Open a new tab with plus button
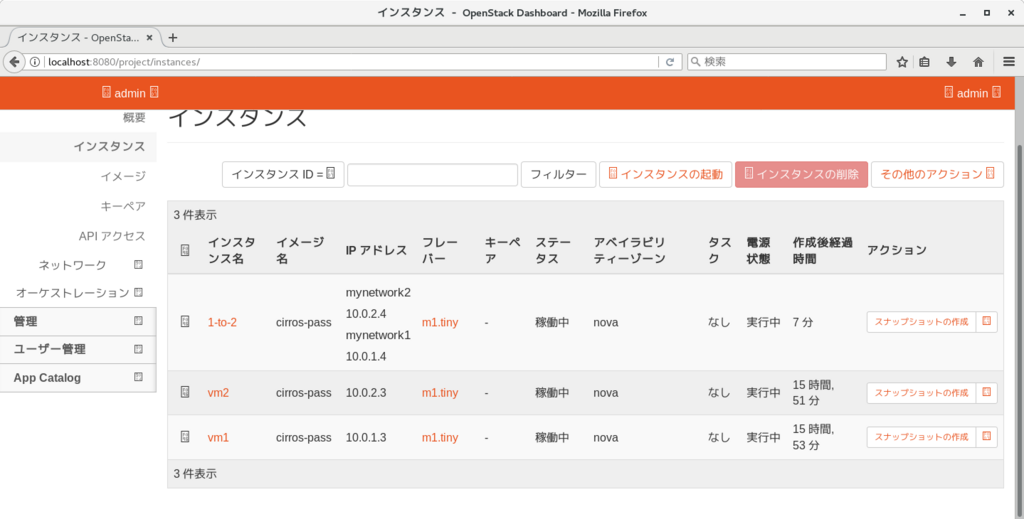The image size is (1024, 519). tap(172, 38)
